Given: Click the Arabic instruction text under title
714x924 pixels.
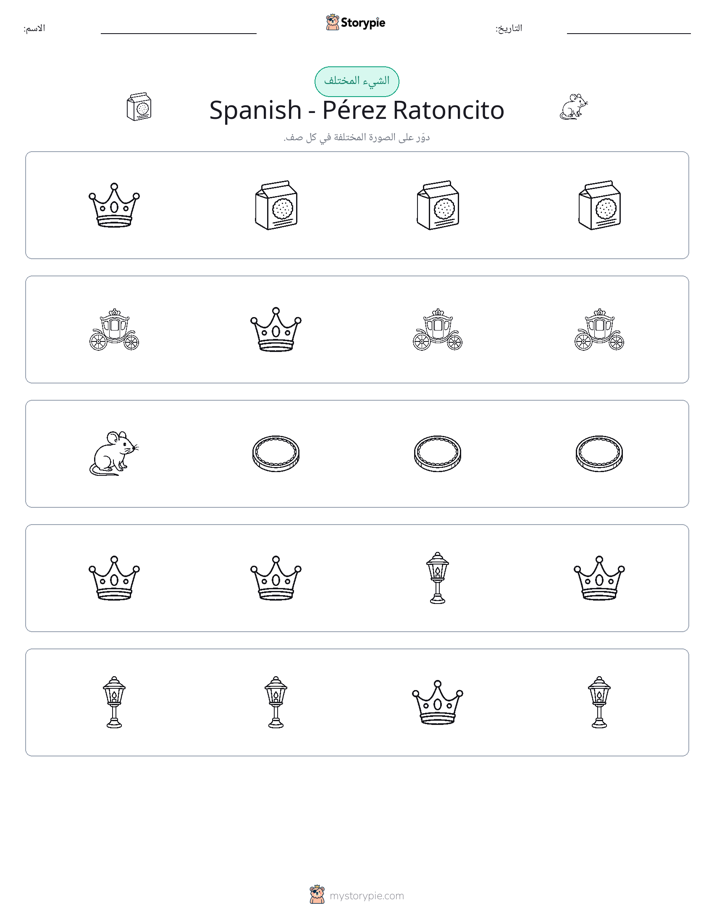Looking at the screenshot, I should (356, 137).
